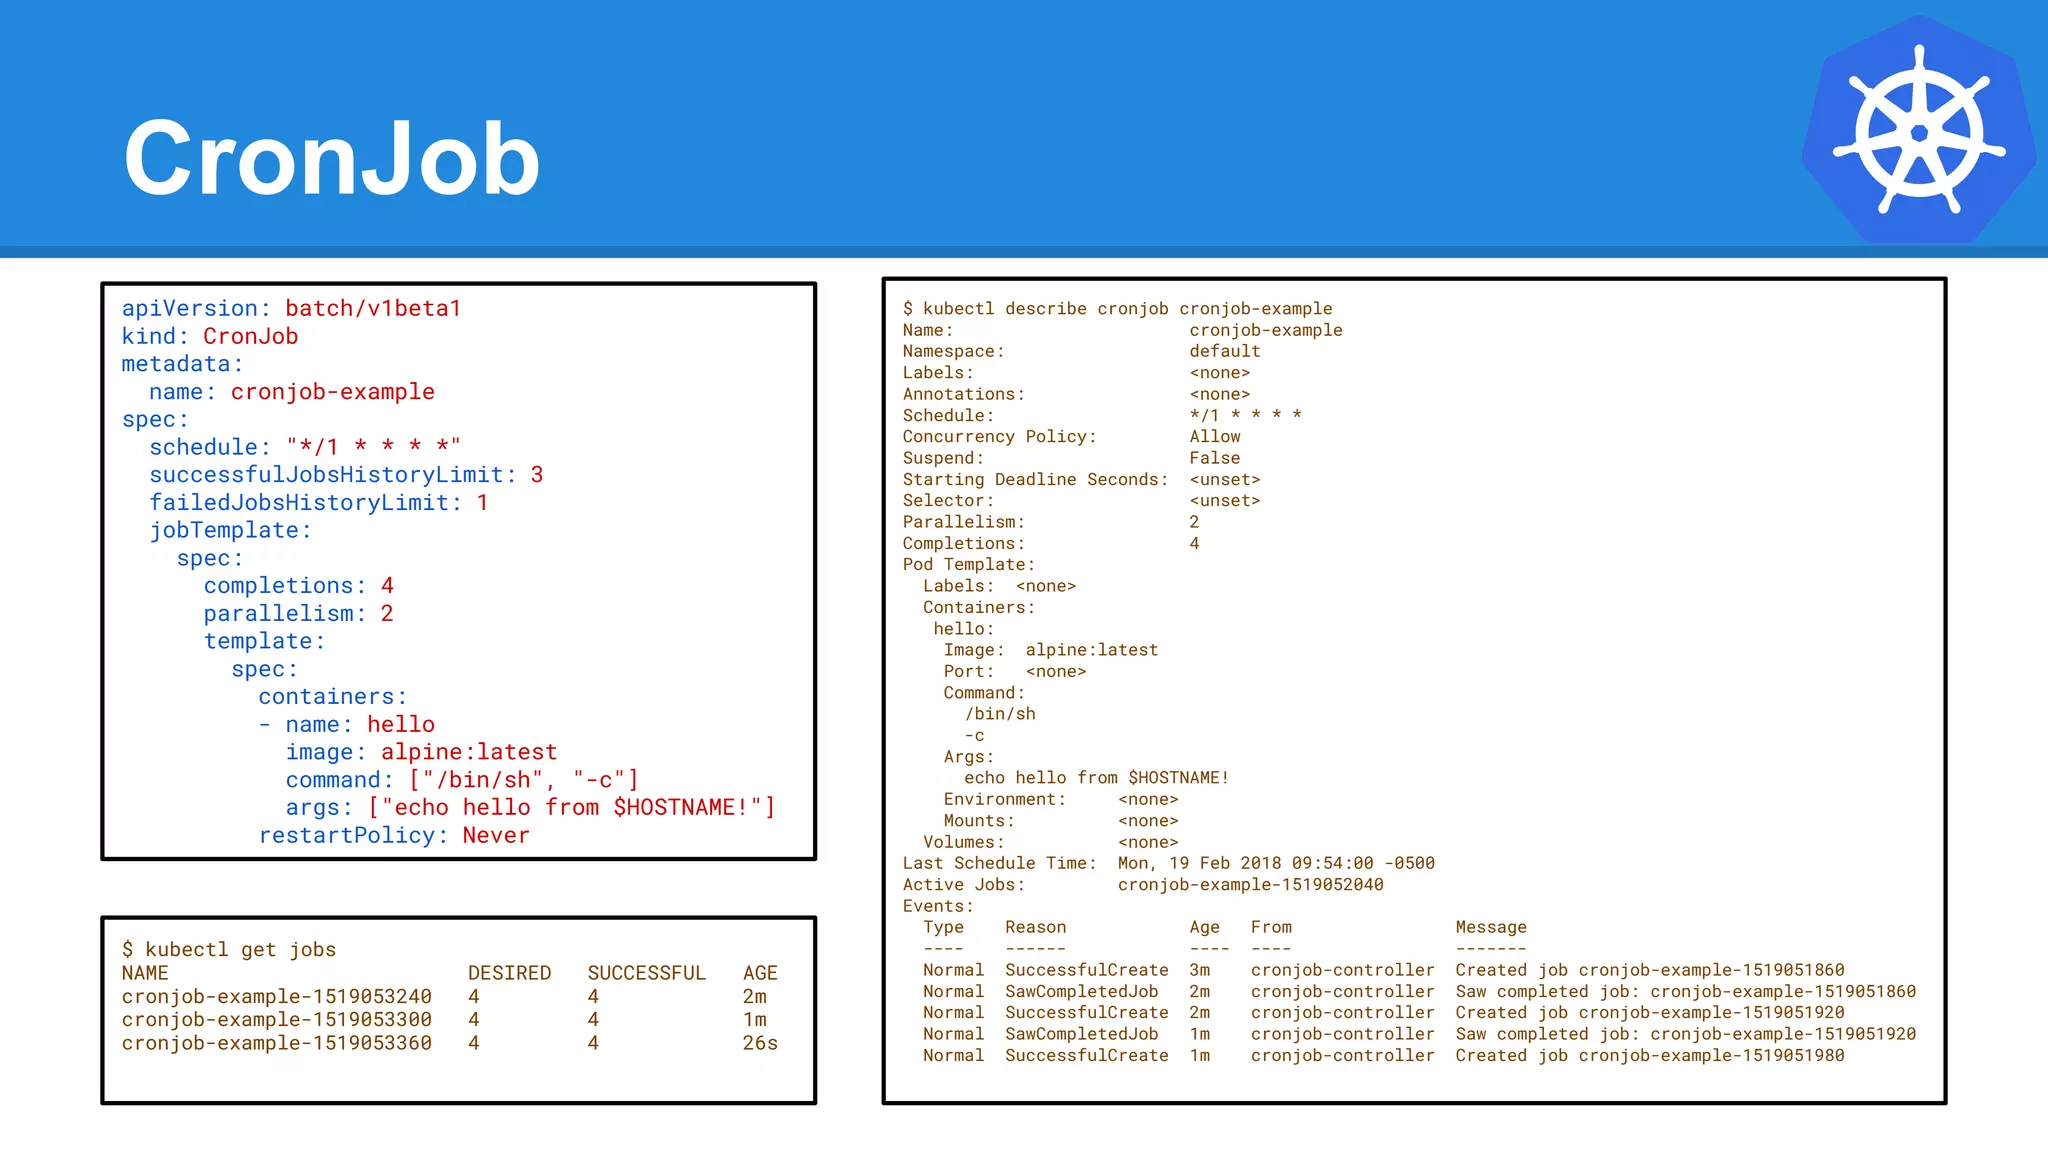This screenshot has height=1152, width=2048.
Task: Click the parallelism: 2 line
Action: [x=298, y=614]
